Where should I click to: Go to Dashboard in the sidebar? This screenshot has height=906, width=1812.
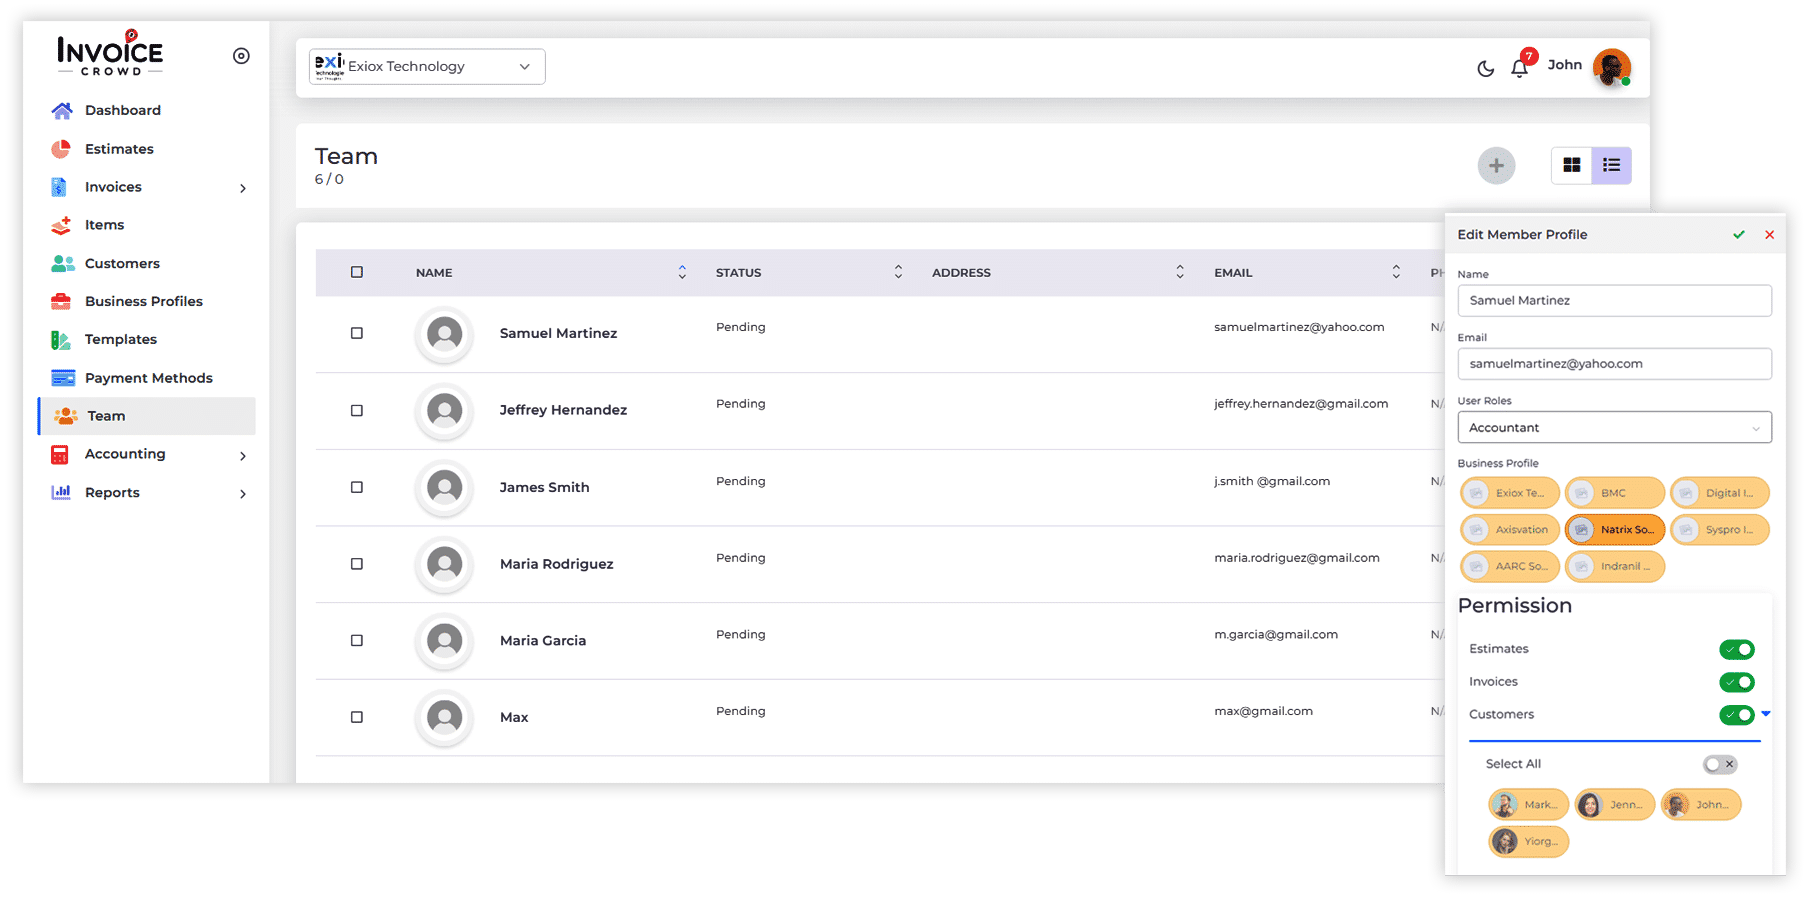(x=122, y=110)
